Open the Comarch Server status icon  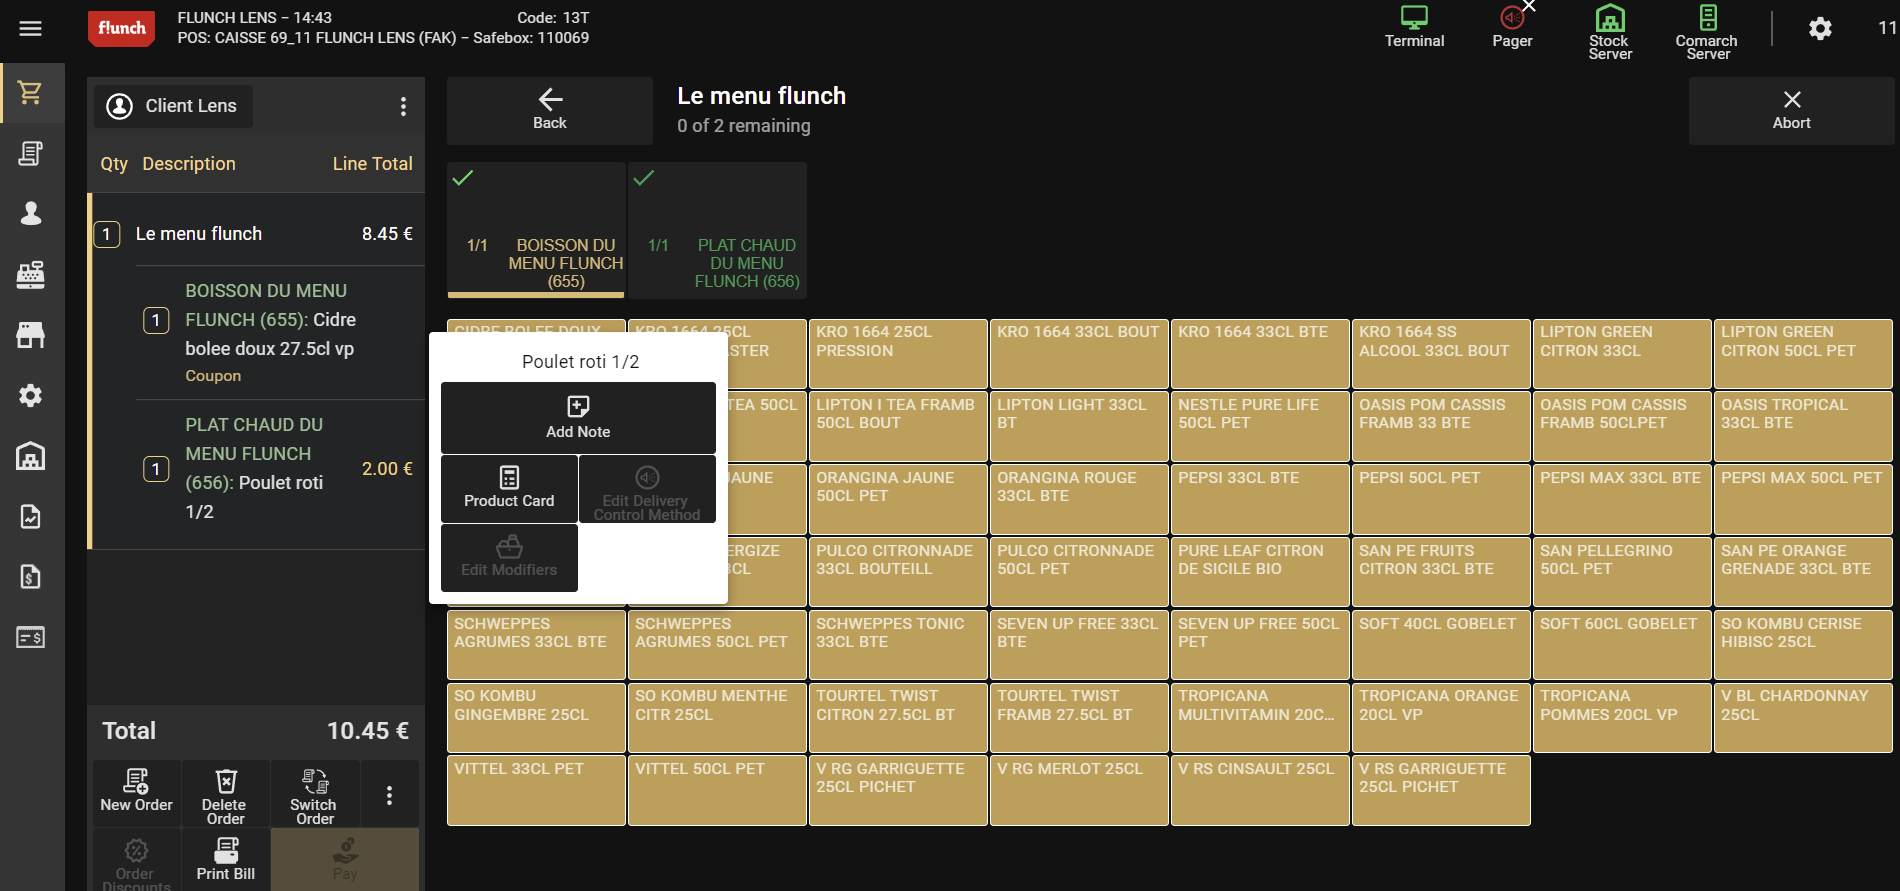[x=1707, y=31]
